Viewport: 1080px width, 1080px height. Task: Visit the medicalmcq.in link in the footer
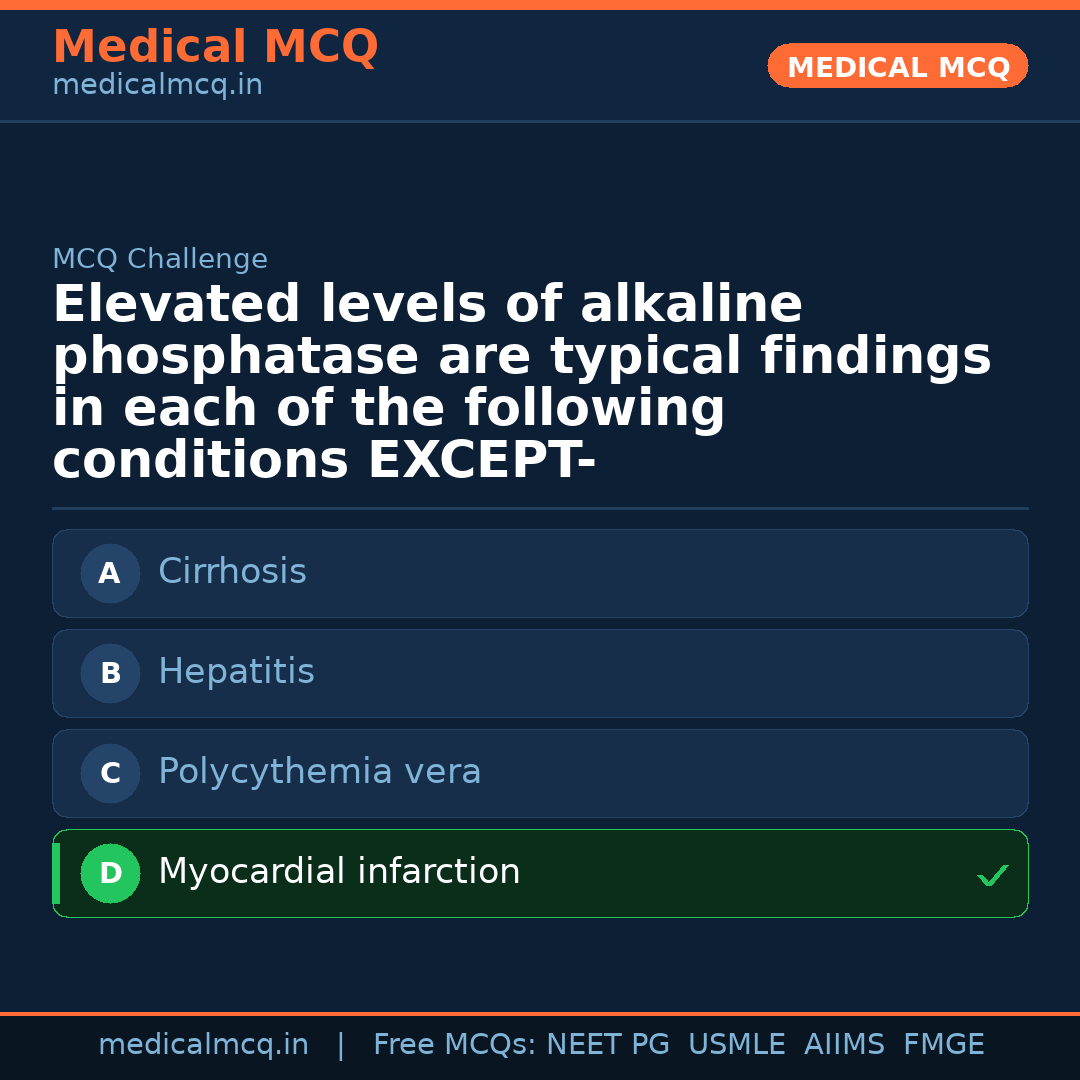[x=203, y=1045]
